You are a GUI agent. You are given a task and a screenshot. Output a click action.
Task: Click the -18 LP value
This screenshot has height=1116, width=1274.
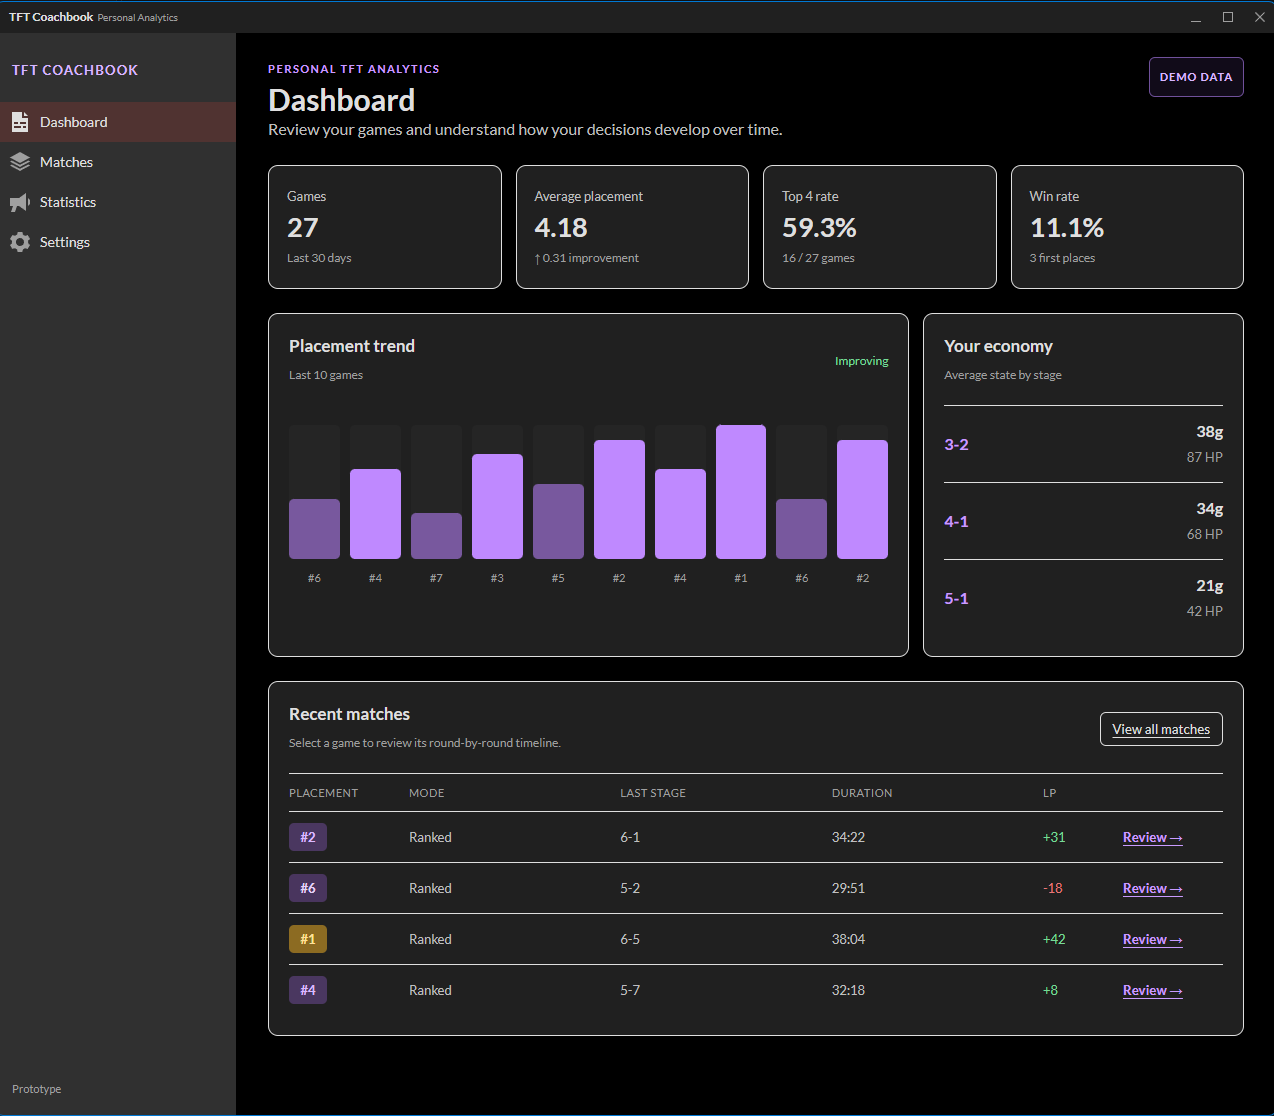(x=1053, y=888)
